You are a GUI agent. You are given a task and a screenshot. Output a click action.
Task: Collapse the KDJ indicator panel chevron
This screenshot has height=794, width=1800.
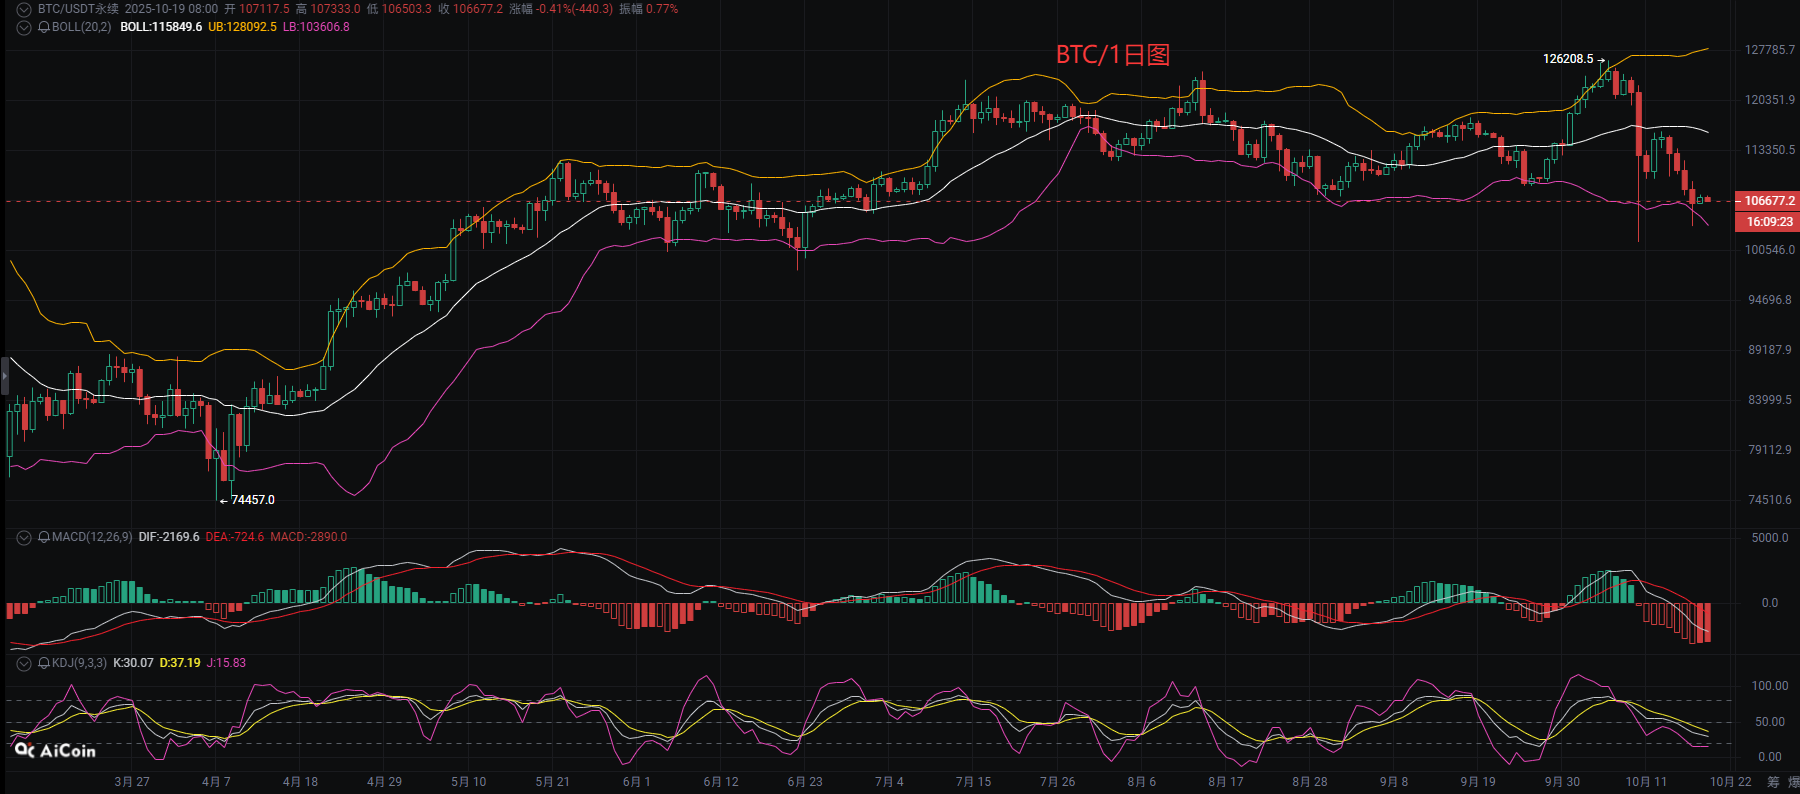tap(24, 663)
